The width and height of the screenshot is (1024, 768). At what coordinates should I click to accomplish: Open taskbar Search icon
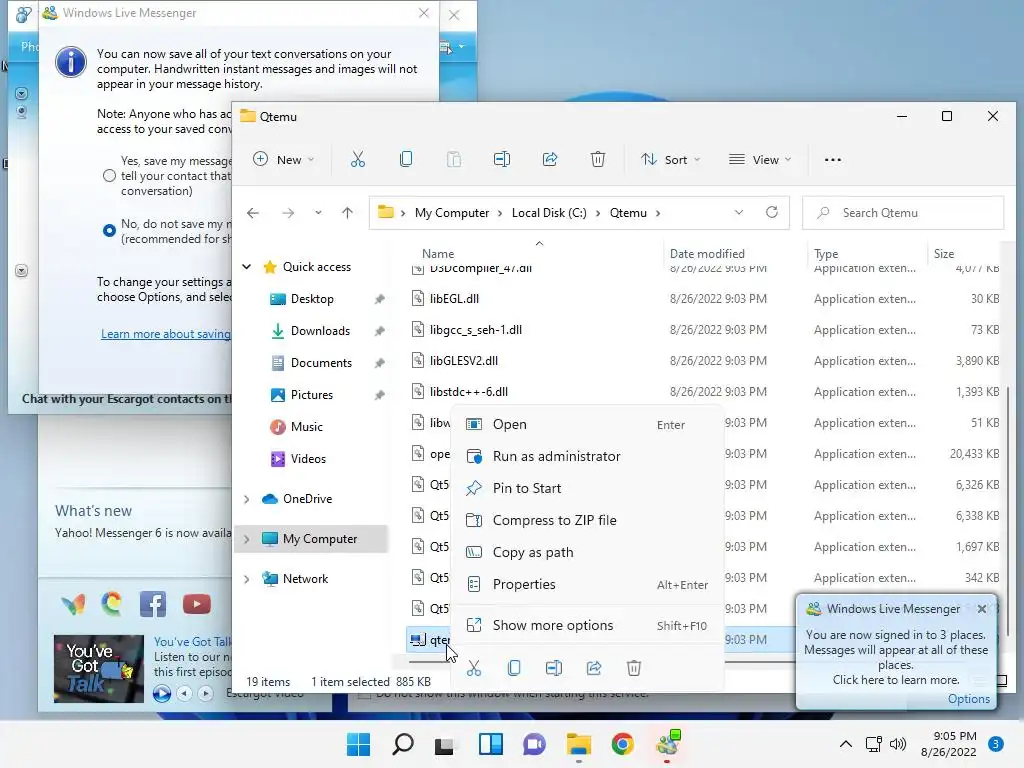point(402,744)
